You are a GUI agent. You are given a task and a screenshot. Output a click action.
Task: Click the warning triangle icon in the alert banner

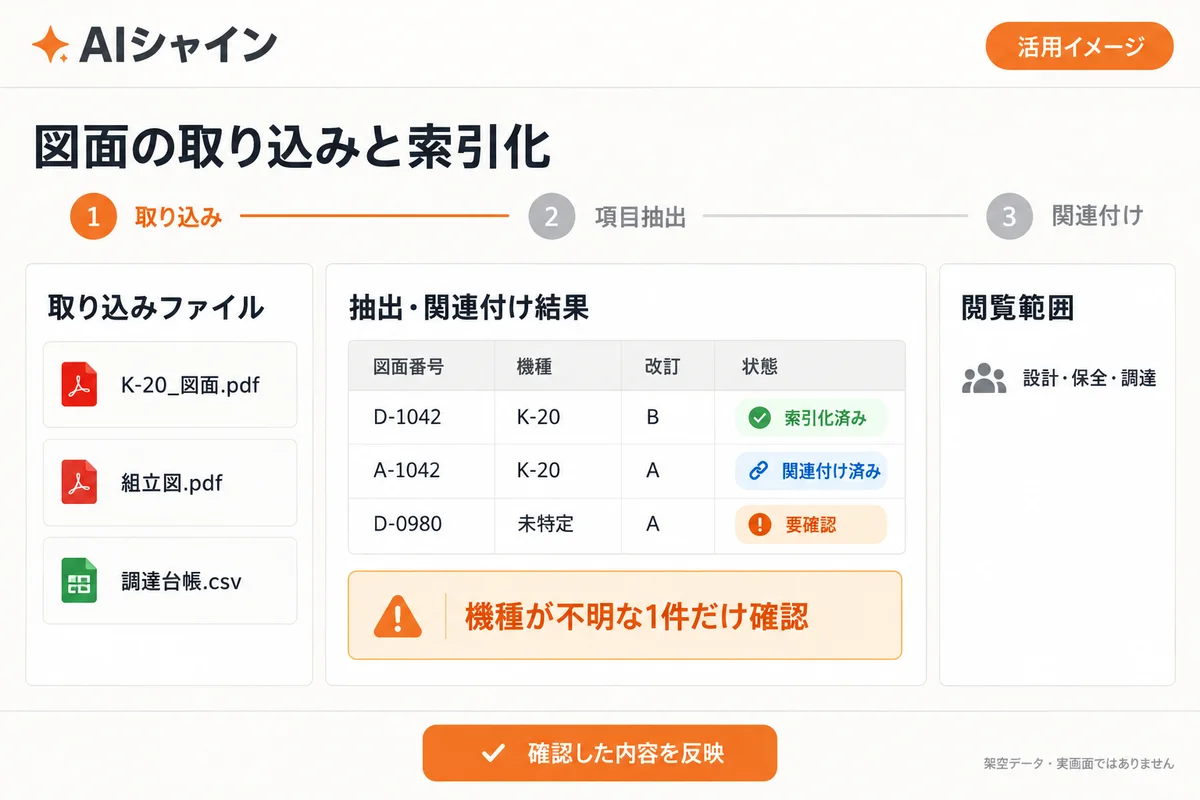(x=398, y=615)
